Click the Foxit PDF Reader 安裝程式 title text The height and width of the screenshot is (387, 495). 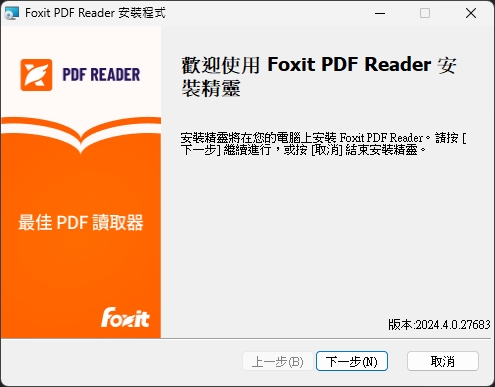click(95, 13)
